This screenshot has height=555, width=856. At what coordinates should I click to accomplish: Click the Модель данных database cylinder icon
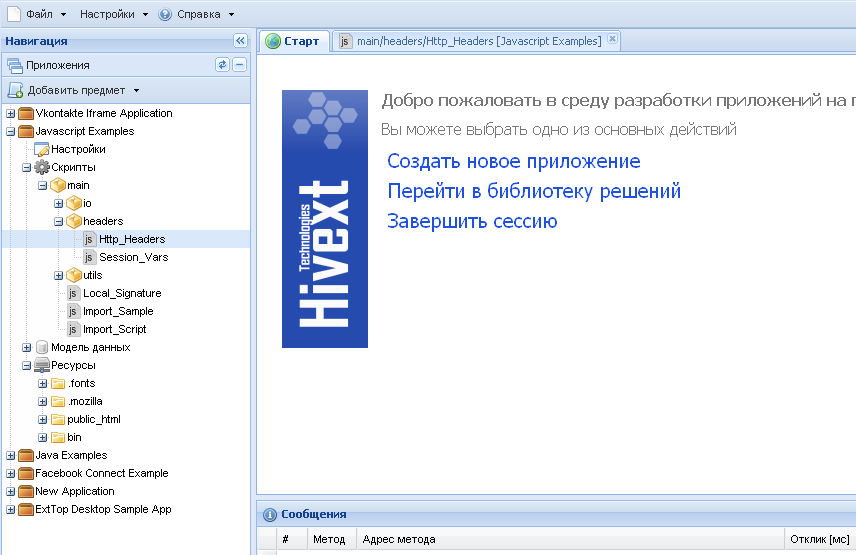tap(41, 348)
